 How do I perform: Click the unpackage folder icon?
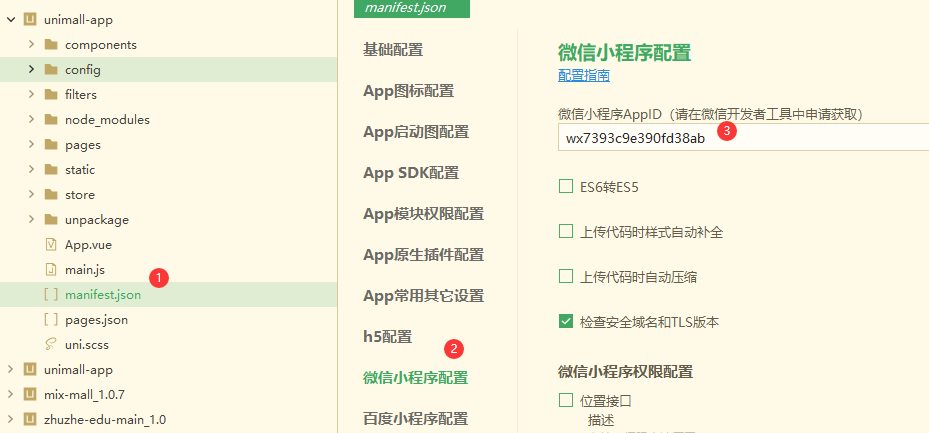[51, 220]
